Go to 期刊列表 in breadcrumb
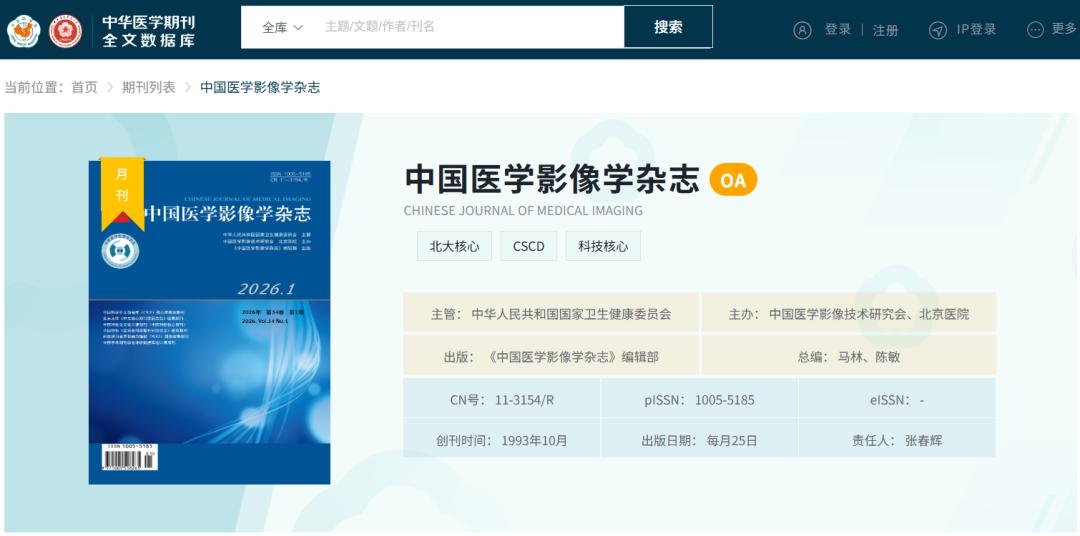Viewport: 1080px width, 536px height. (x=149, y=87)
